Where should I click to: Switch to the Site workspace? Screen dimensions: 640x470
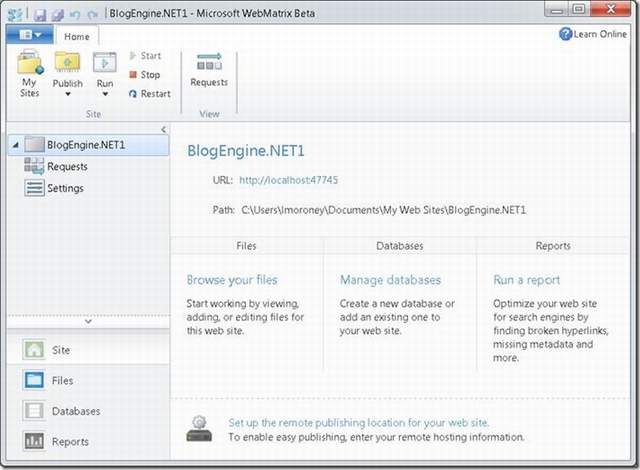pos(88,350)
